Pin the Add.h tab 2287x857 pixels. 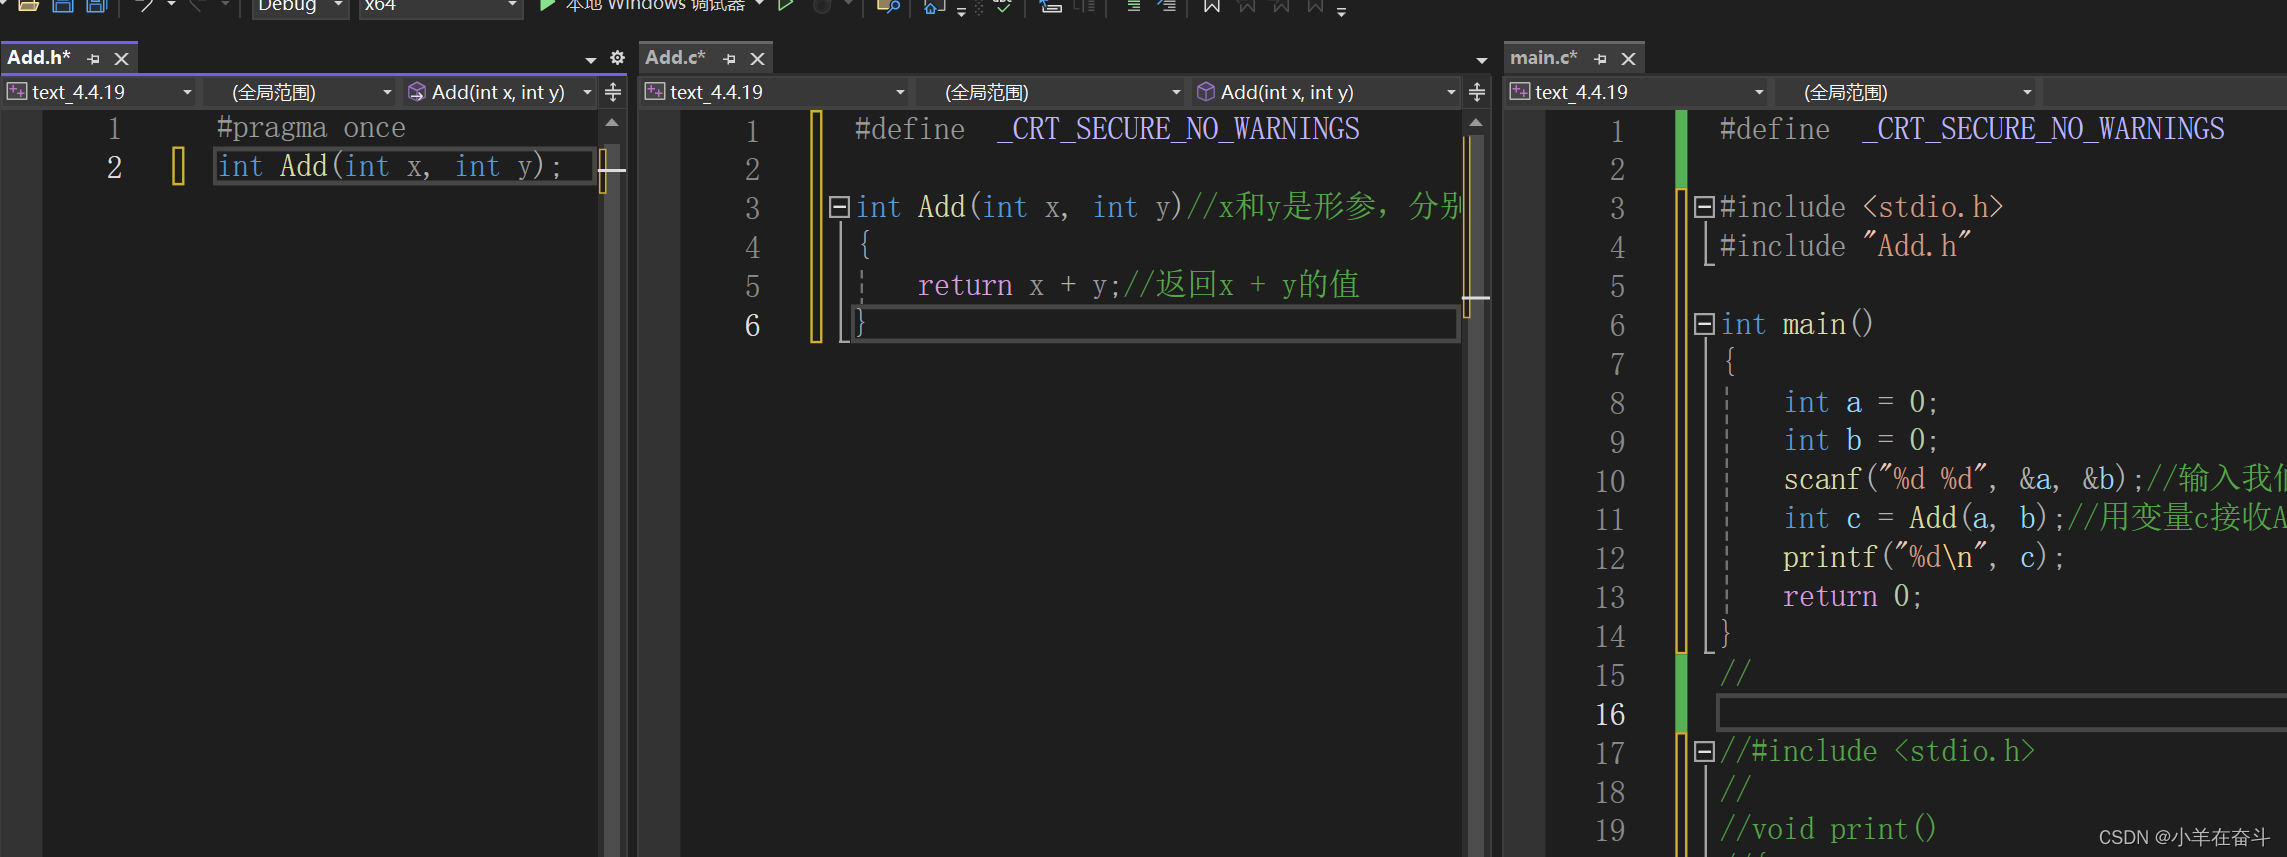94,59
